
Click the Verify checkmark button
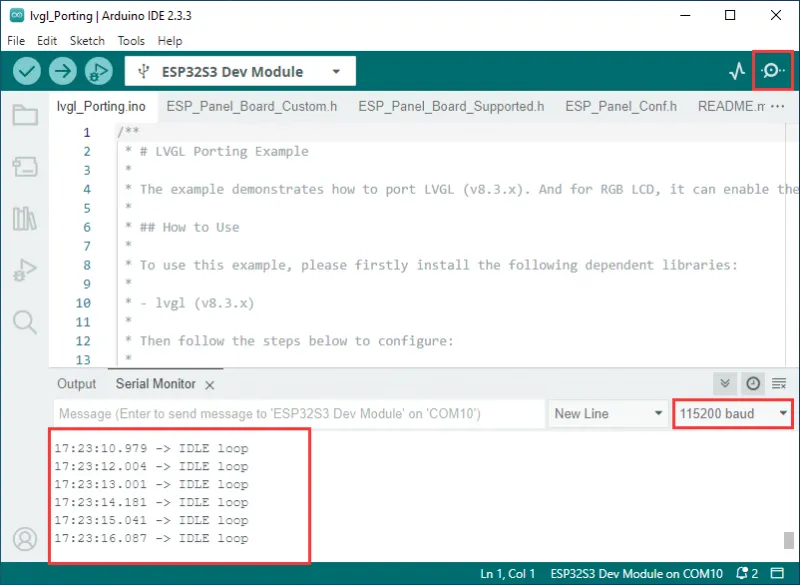coord(27,71)
